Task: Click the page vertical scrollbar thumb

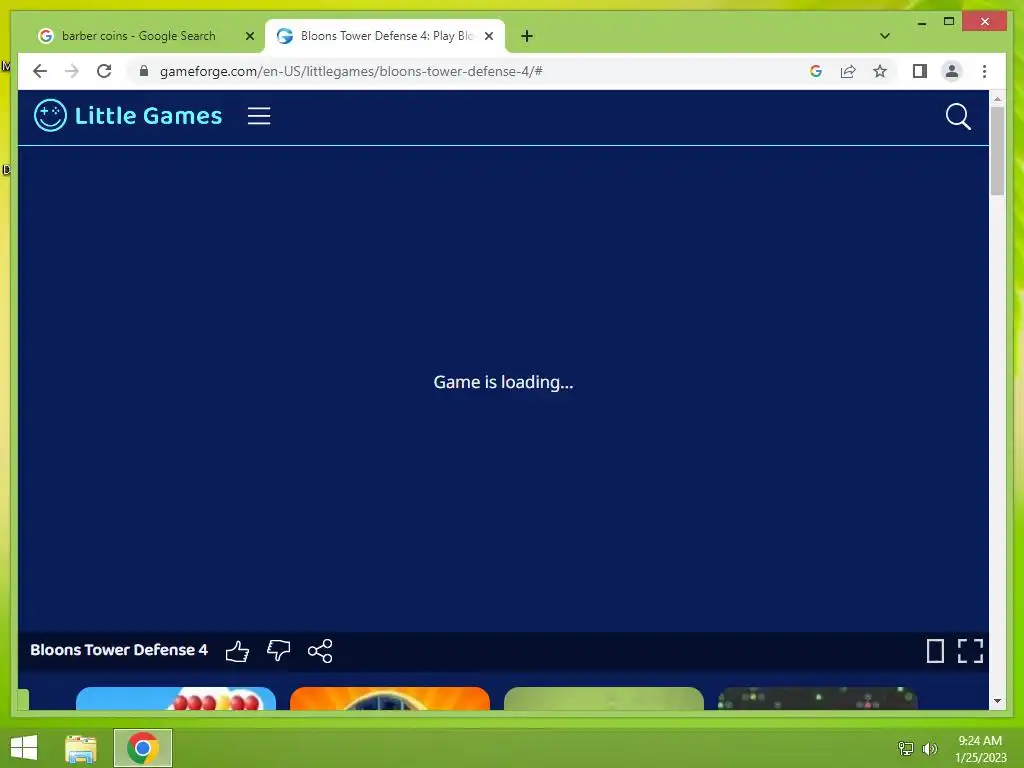Action: click(x=997, y=150)
